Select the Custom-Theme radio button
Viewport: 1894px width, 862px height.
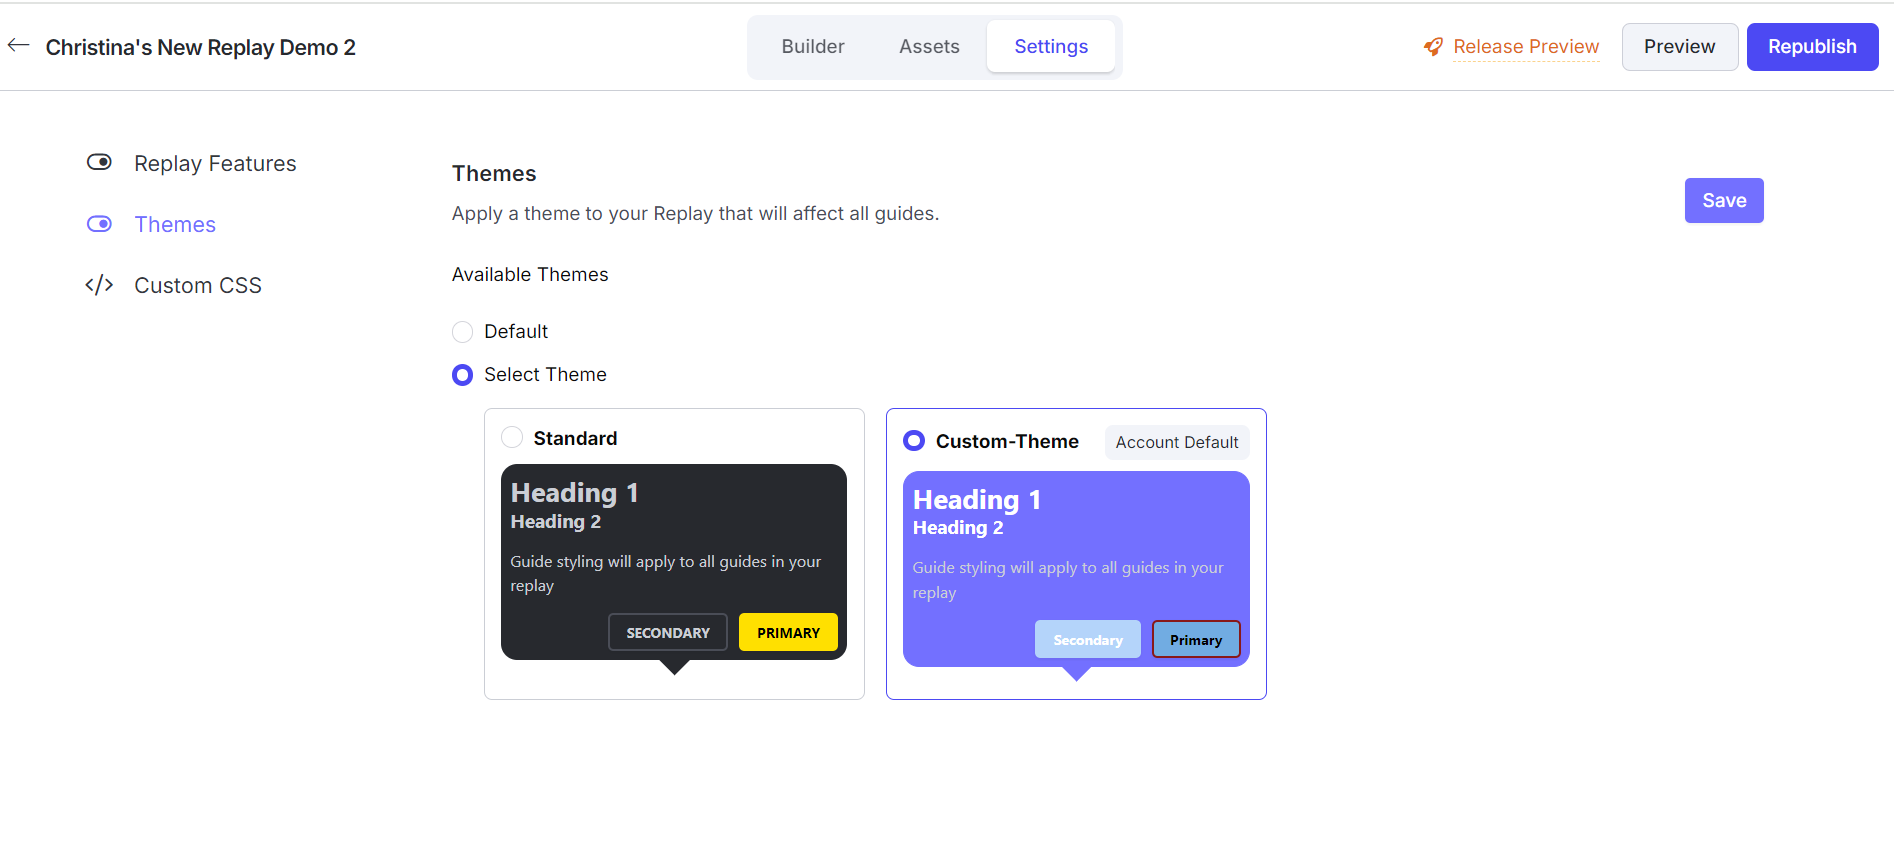pyautogui.click(x=914, y=440)
